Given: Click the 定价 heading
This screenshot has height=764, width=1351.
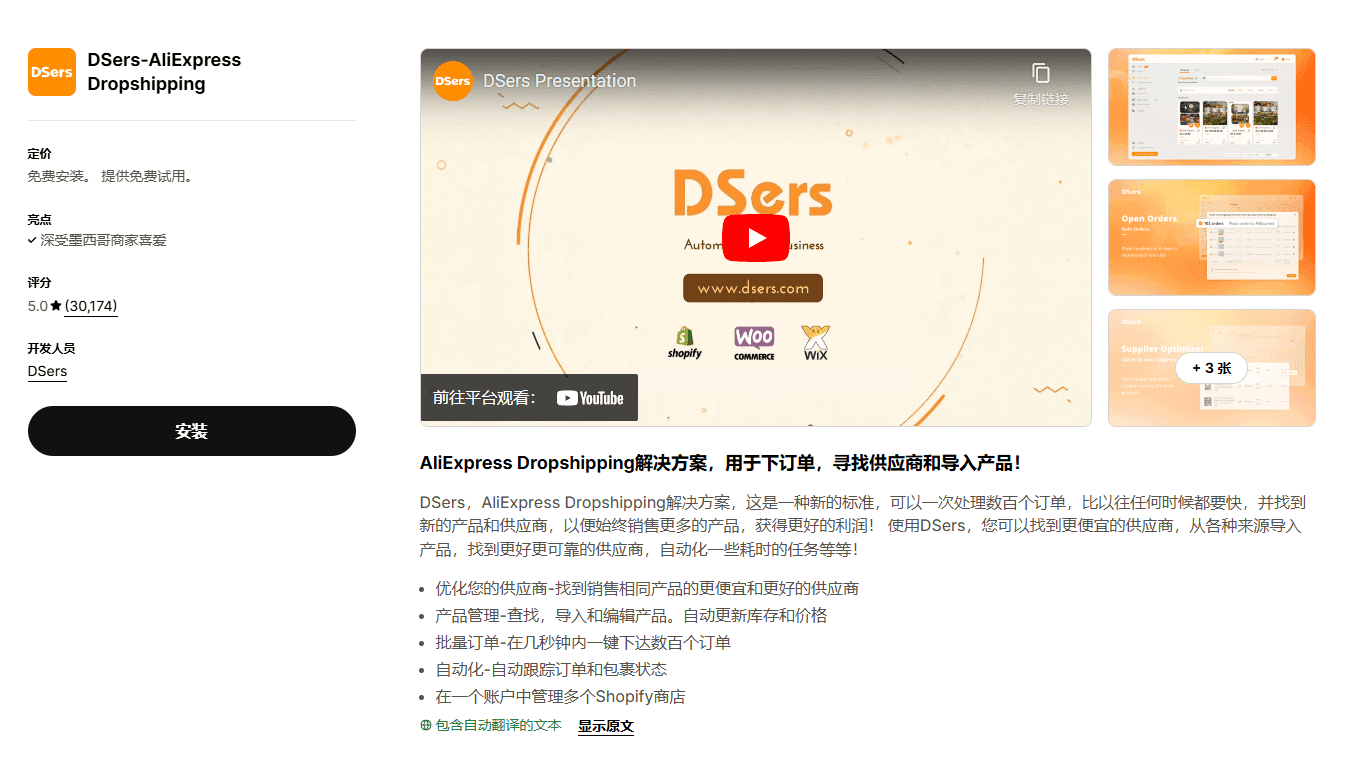Looking at the screenshot, I should pyautogui.click(x=40, y=154).
